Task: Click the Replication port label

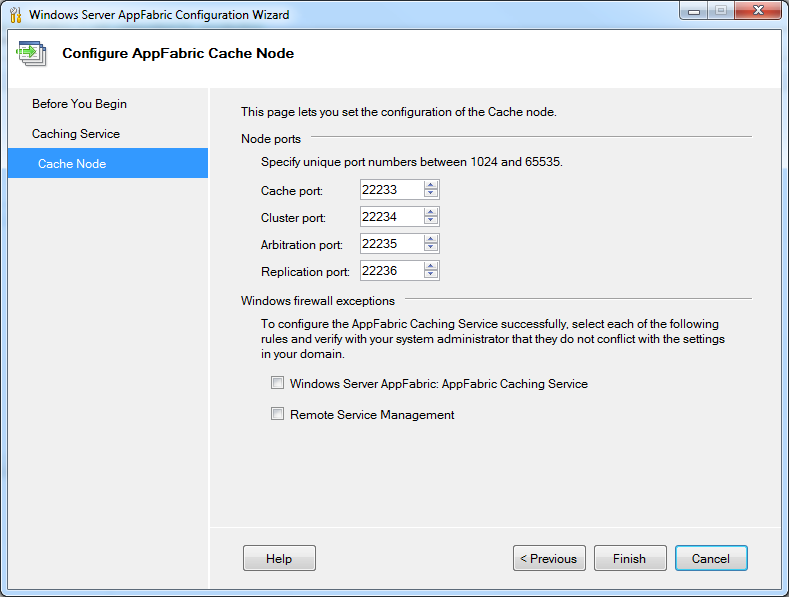Action: pos(305,272)
